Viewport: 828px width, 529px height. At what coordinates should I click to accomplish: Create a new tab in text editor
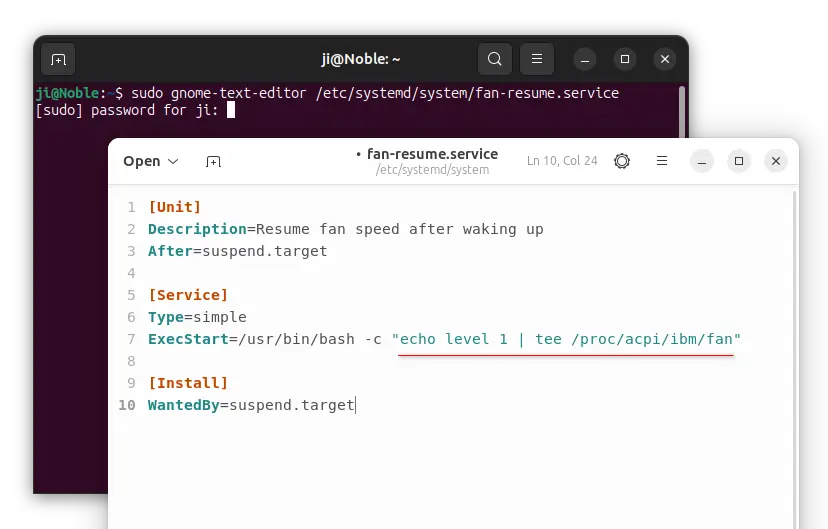213,162
